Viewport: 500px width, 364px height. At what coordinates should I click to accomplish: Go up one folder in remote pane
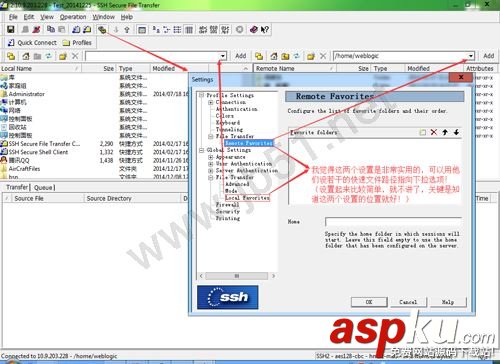click(x=285, y=56)
